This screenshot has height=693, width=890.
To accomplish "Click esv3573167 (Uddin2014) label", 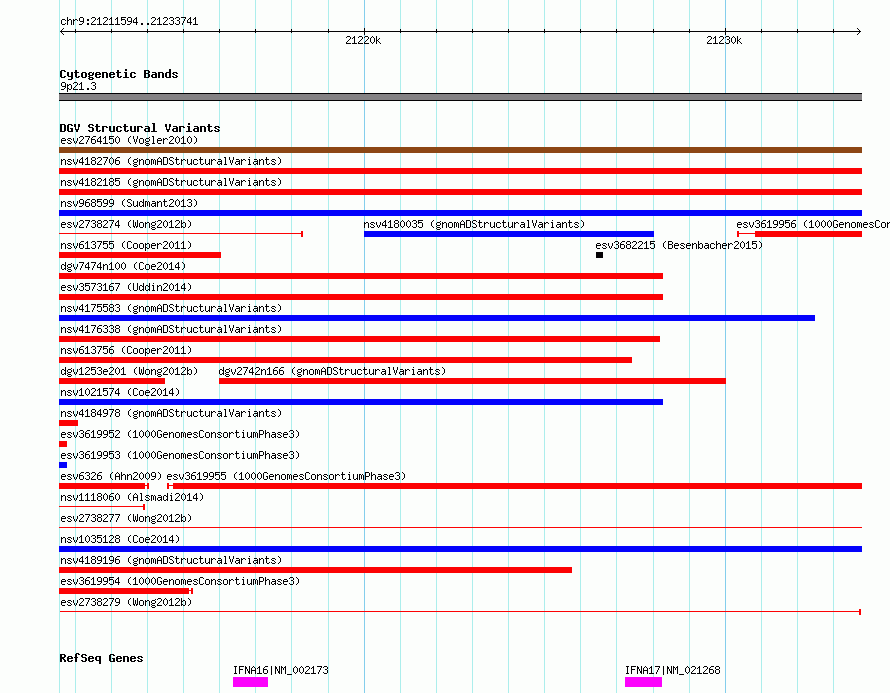I will pos(126,287).
